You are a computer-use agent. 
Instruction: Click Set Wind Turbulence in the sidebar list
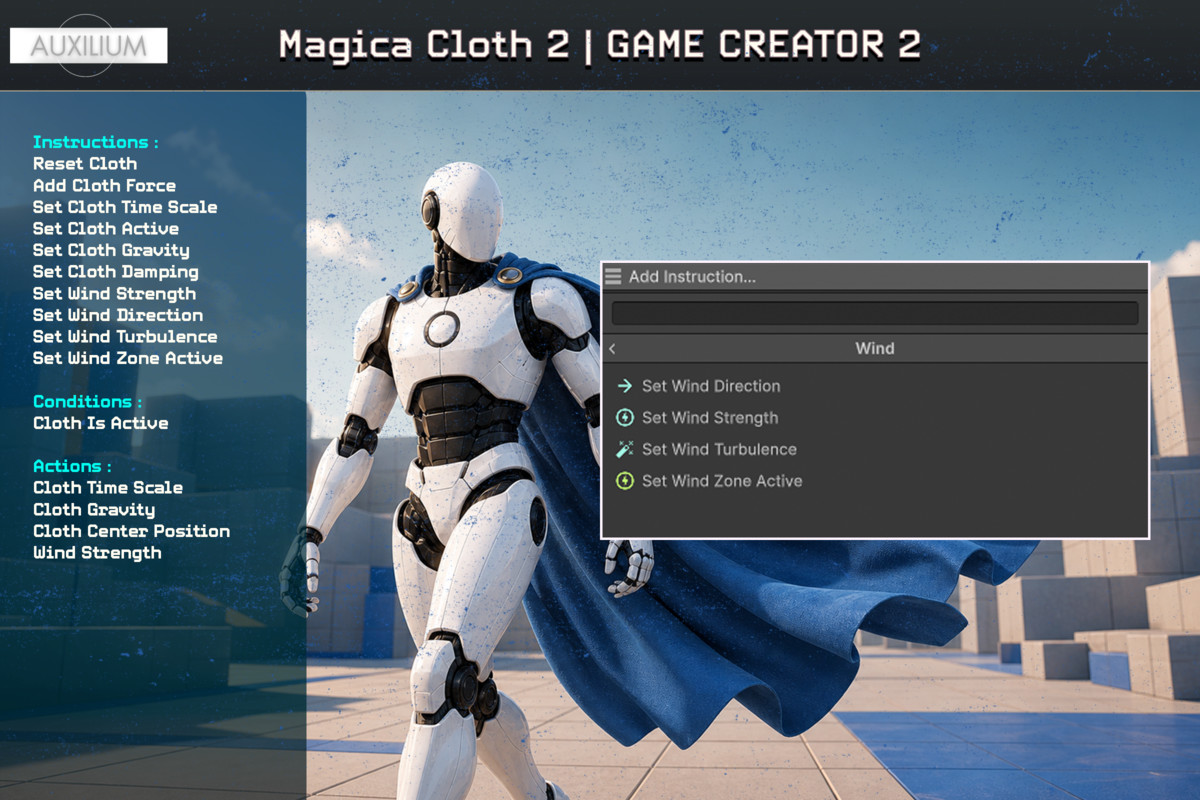[125, 337]
